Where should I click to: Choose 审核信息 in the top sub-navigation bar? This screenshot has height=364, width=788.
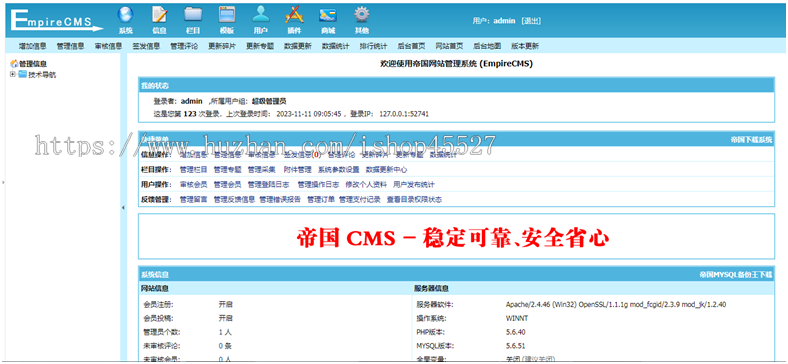pos(108,46)
